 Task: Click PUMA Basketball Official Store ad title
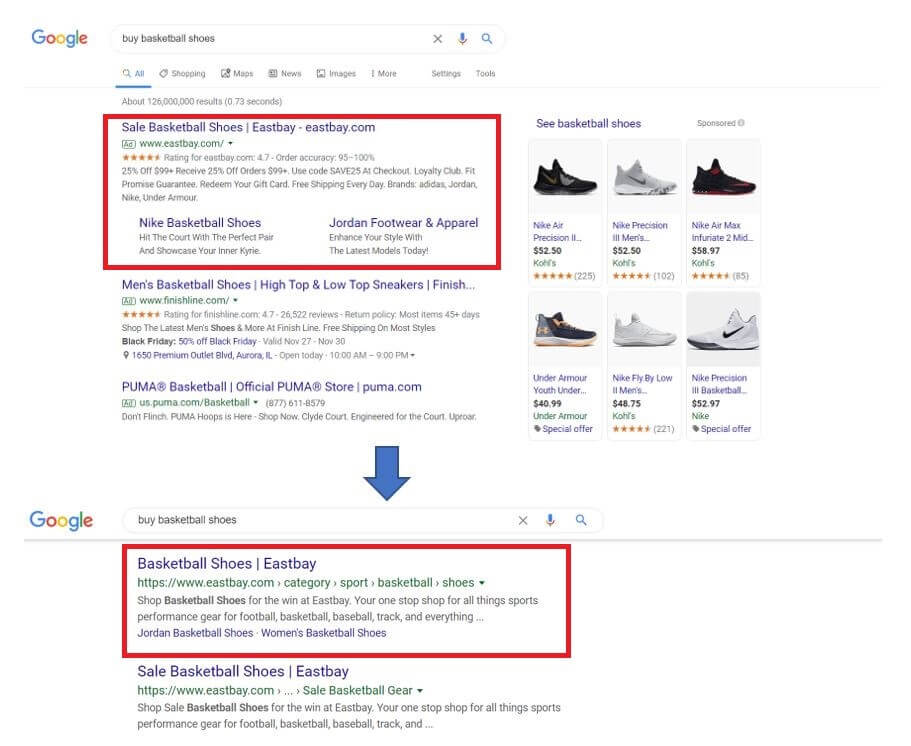point(271,387)
